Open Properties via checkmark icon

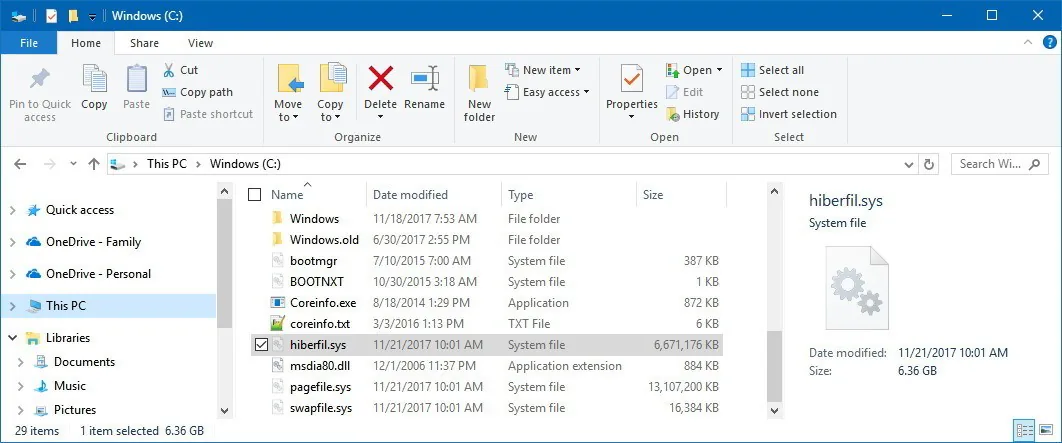[631, 79]
